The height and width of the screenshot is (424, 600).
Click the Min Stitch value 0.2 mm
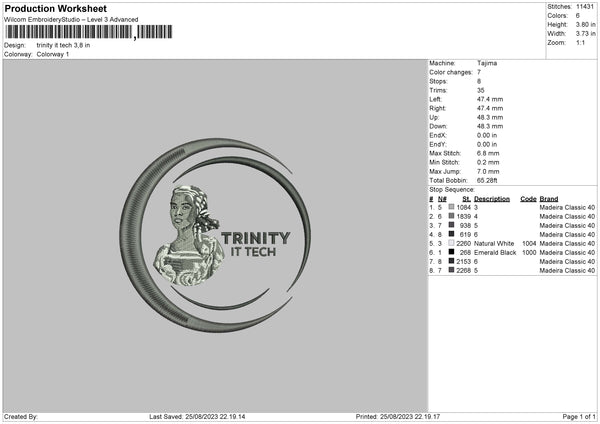coord(488,162)
